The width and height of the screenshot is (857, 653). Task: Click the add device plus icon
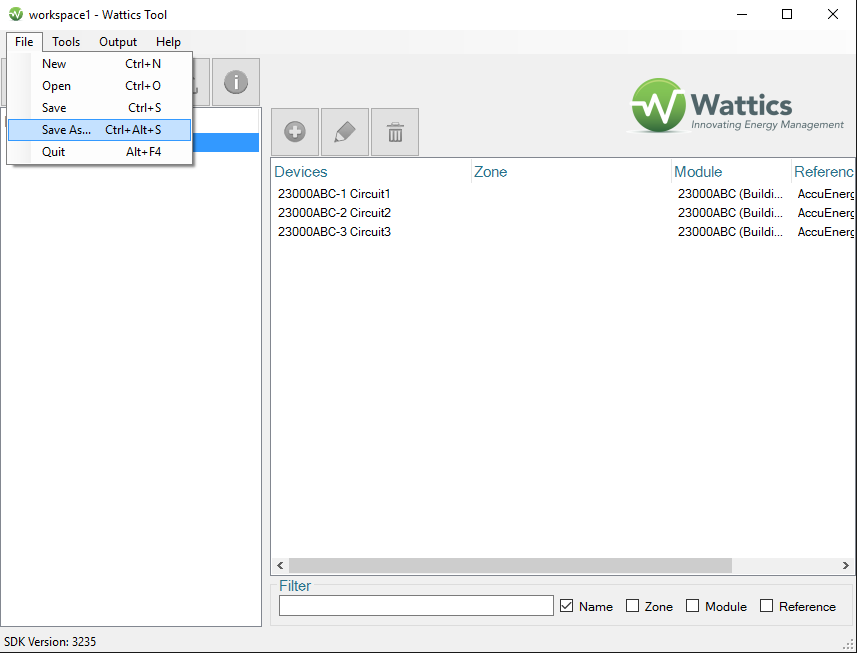(x=295, y=132)
